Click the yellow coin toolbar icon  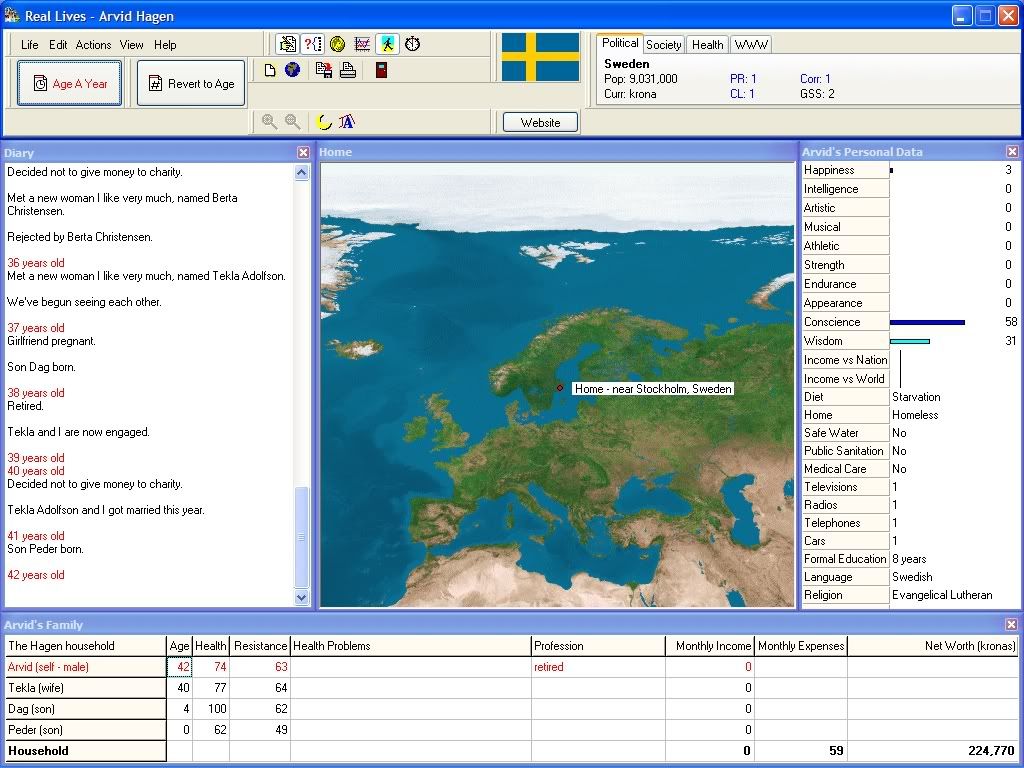point(337,44)
